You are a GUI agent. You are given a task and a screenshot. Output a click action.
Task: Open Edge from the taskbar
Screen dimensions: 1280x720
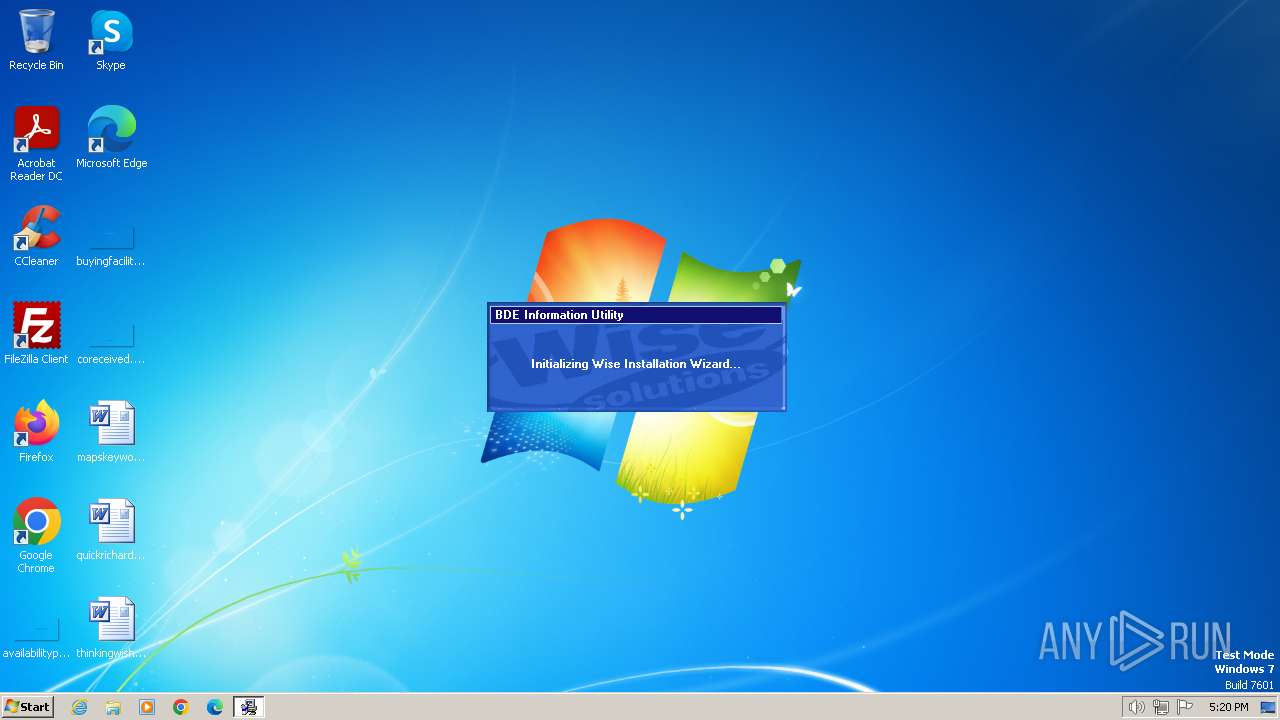[215, 707]
